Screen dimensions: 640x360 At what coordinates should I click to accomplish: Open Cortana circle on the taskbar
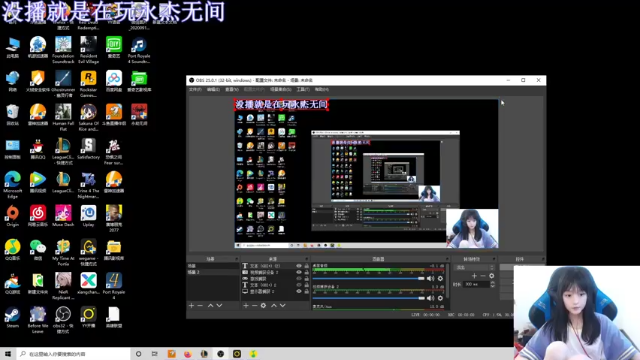[138, 354]
